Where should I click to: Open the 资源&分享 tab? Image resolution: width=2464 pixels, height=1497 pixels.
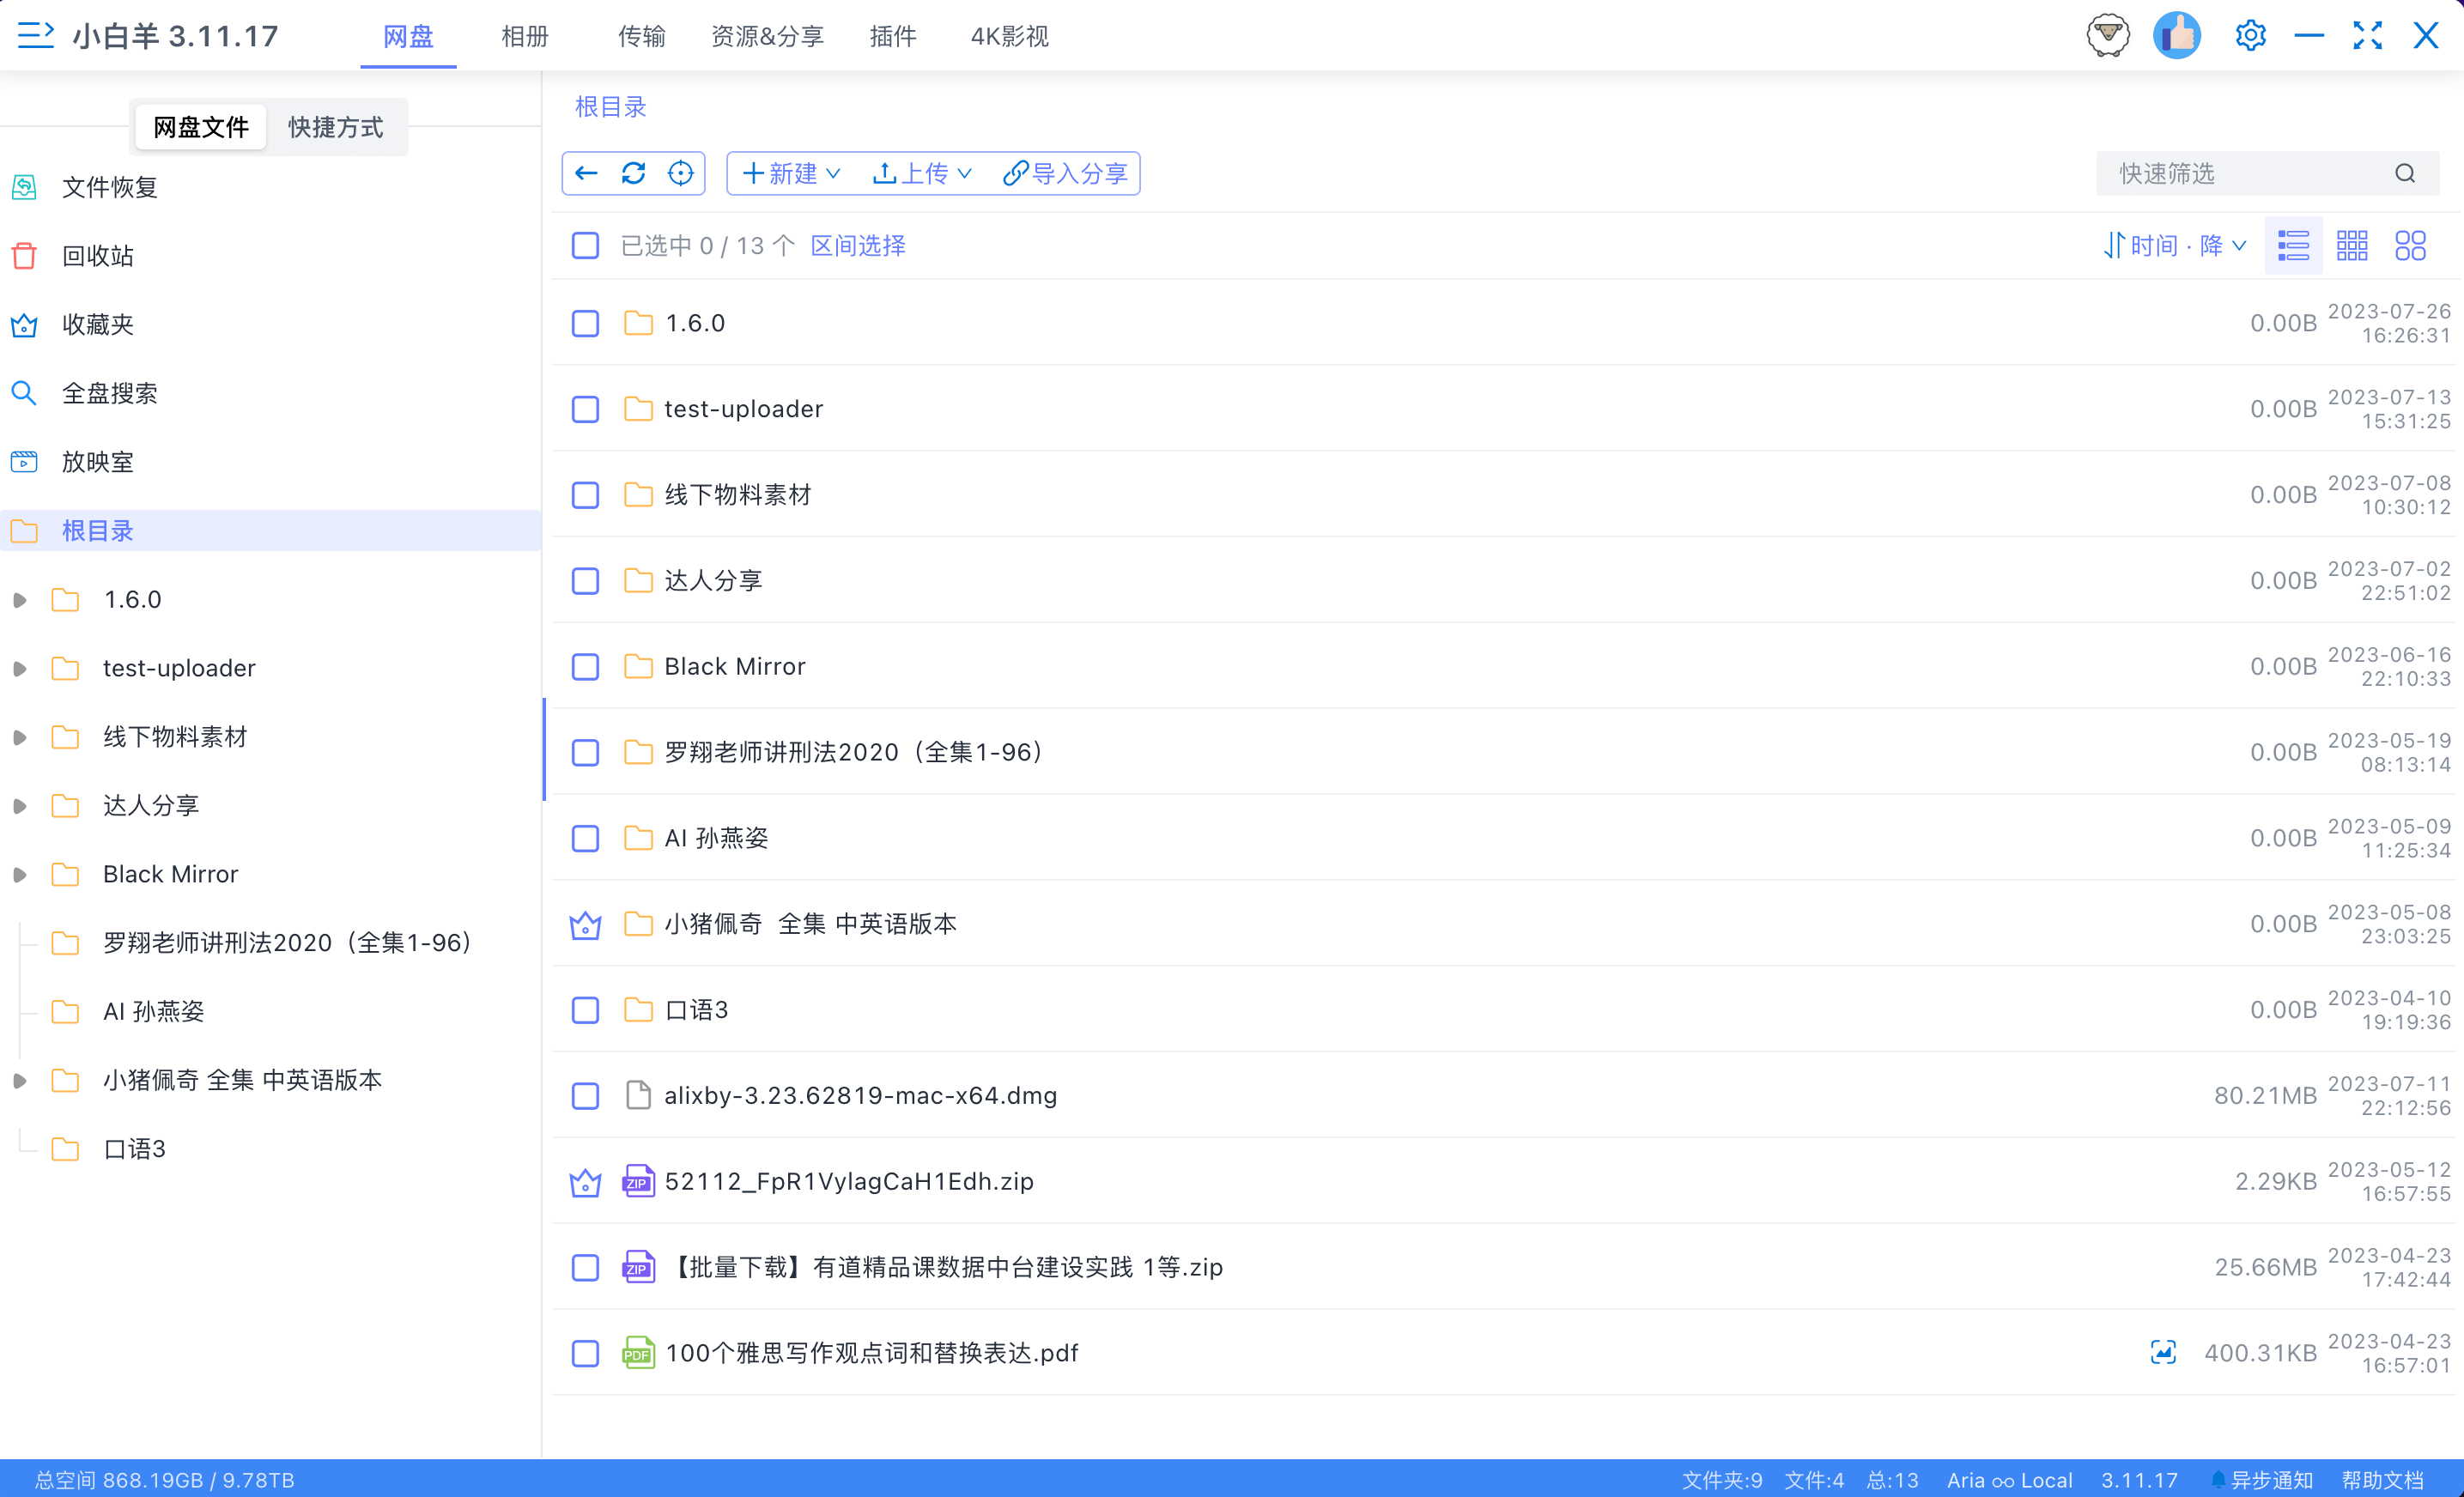point(767,36)
